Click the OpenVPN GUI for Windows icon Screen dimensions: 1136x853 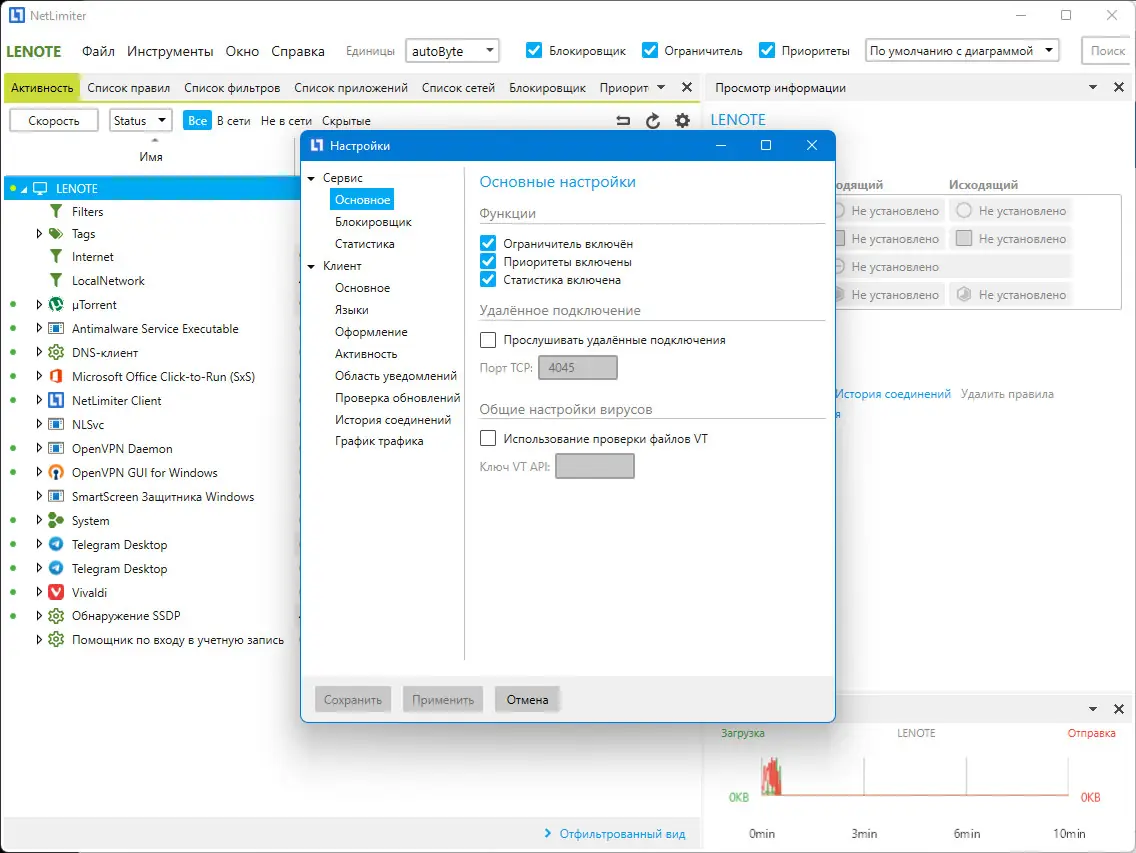(x=56, y=472)
